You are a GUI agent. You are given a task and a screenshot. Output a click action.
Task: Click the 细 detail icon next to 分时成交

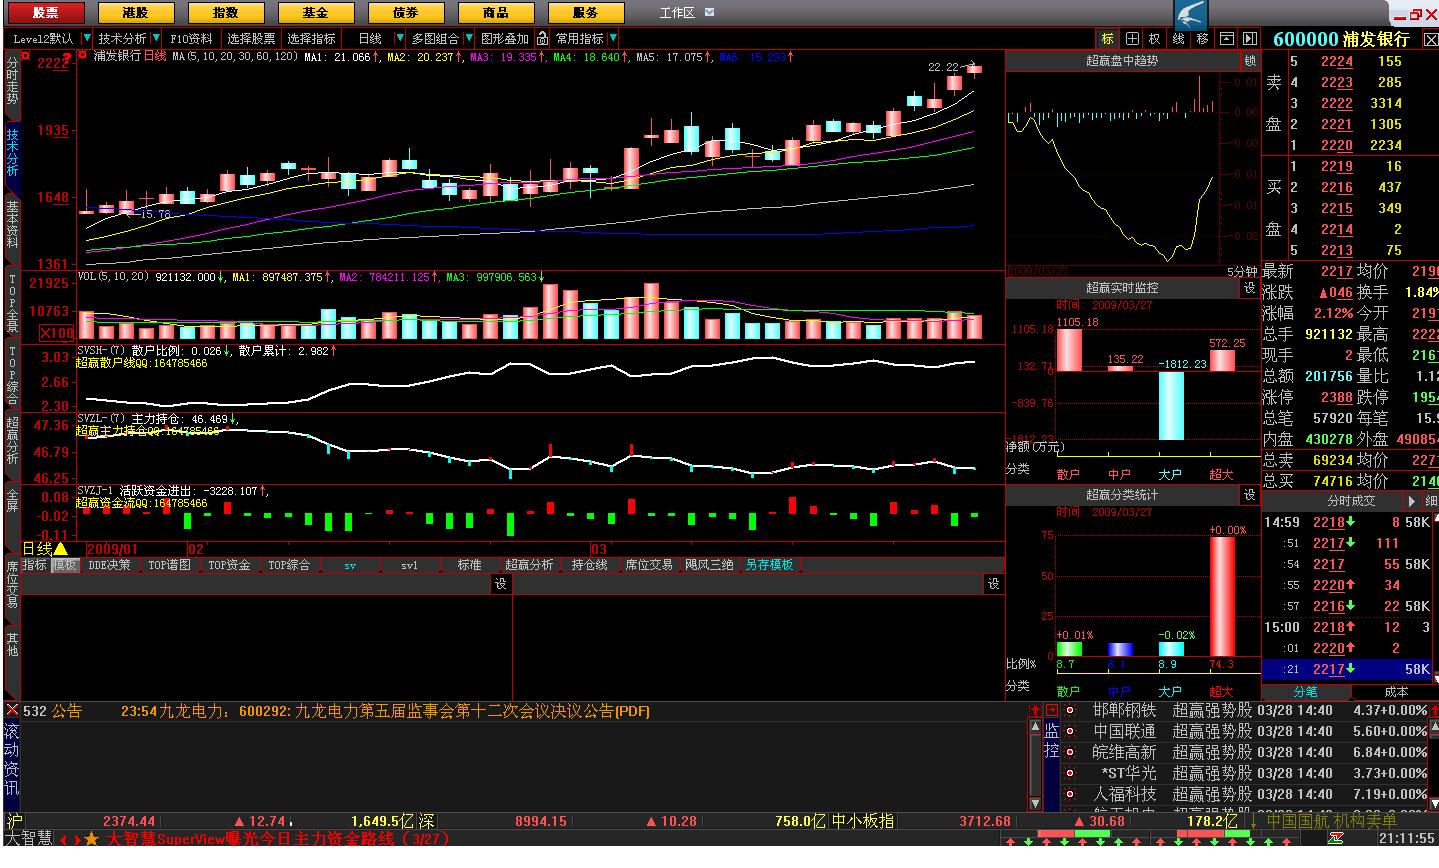(x=1430, y=501)
